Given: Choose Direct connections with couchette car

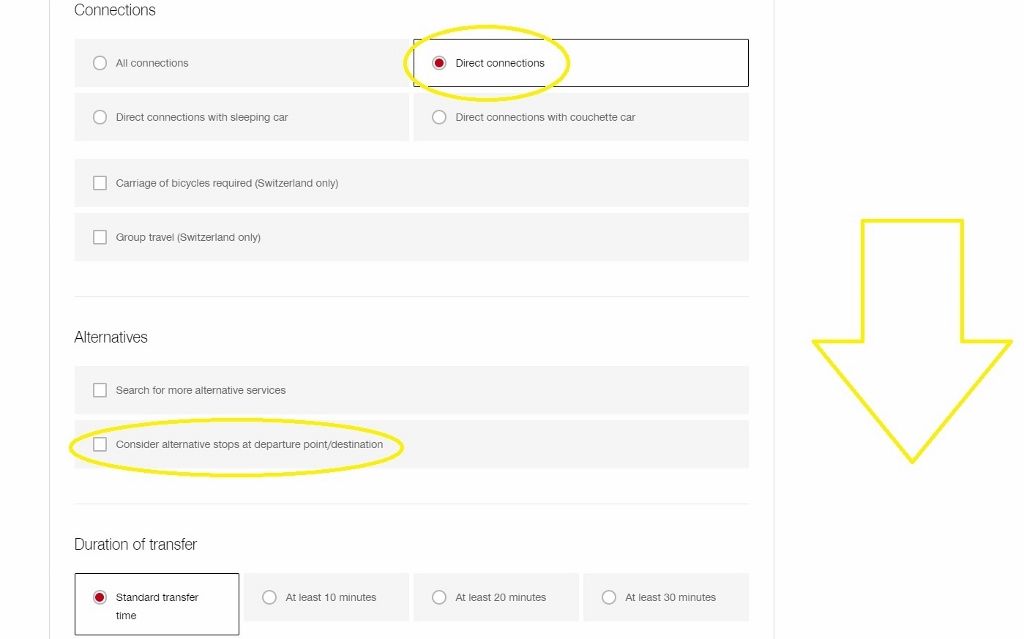Looking at the screenshot, I should [x=439, y=116].
